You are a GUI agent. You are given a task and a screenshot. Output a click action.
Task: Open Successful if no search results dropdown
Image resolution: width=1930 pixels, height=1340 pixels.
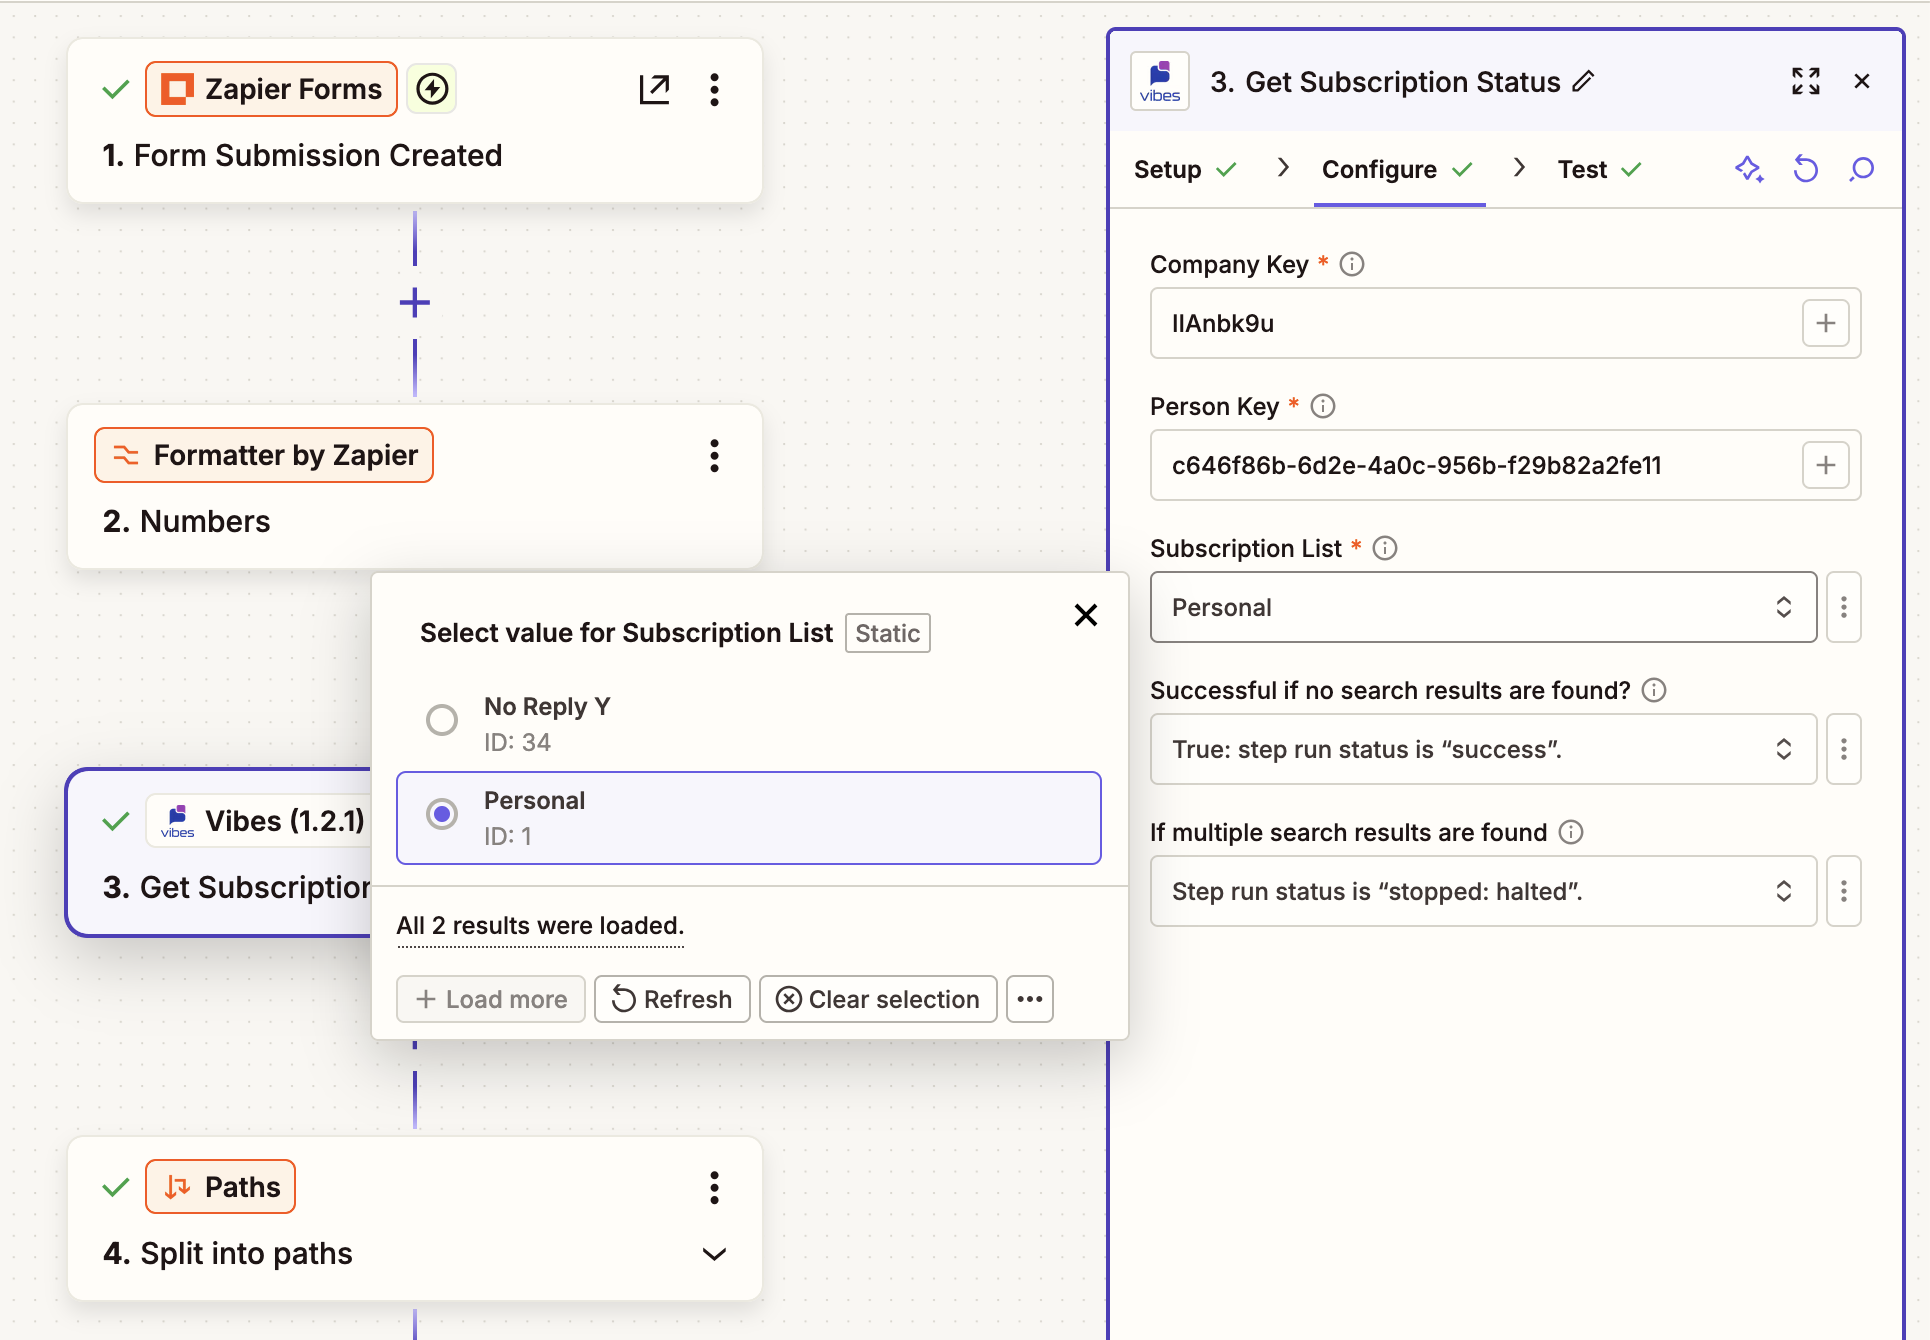[1484, 749]
